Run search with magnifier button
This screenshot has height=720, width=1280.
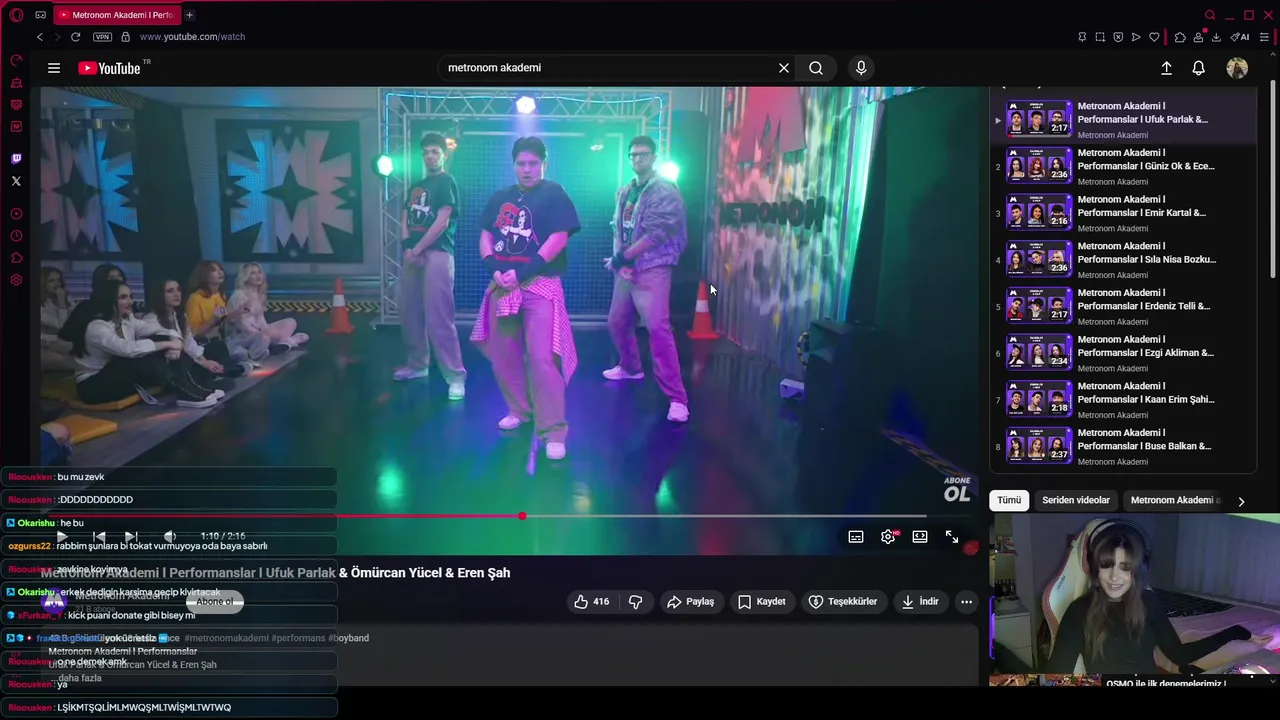click(x=816, y=68)
